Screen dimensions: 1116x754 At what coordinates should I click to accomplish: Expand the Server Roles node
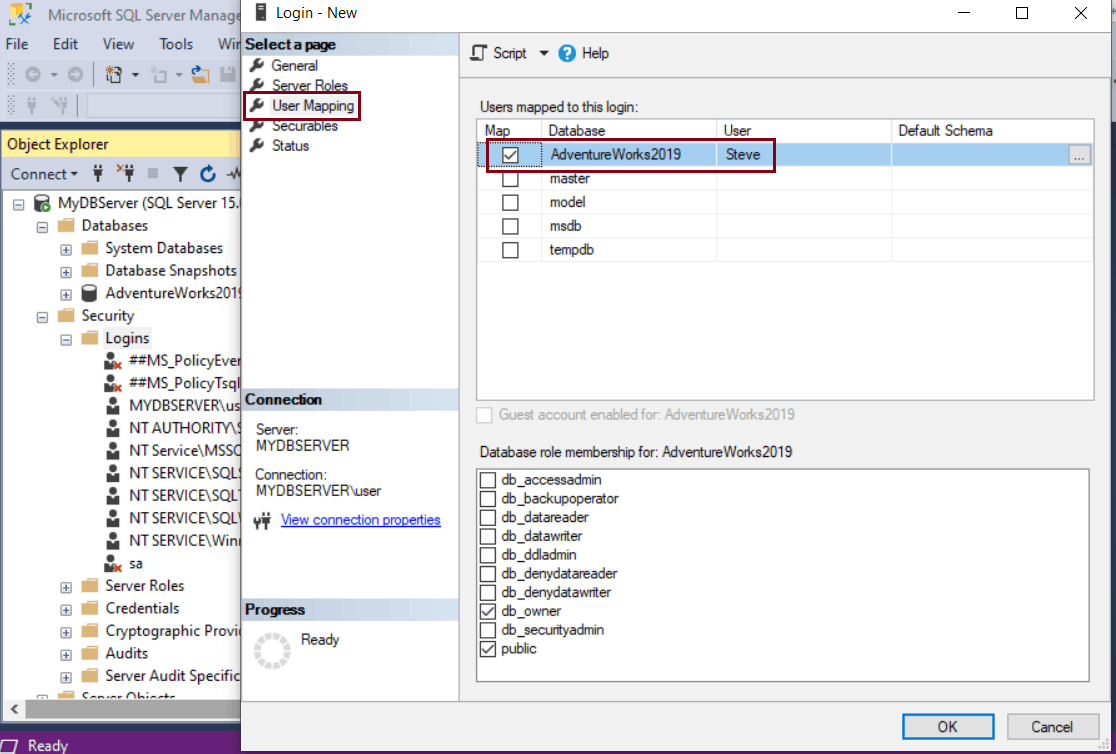click(x=64, y=585)
